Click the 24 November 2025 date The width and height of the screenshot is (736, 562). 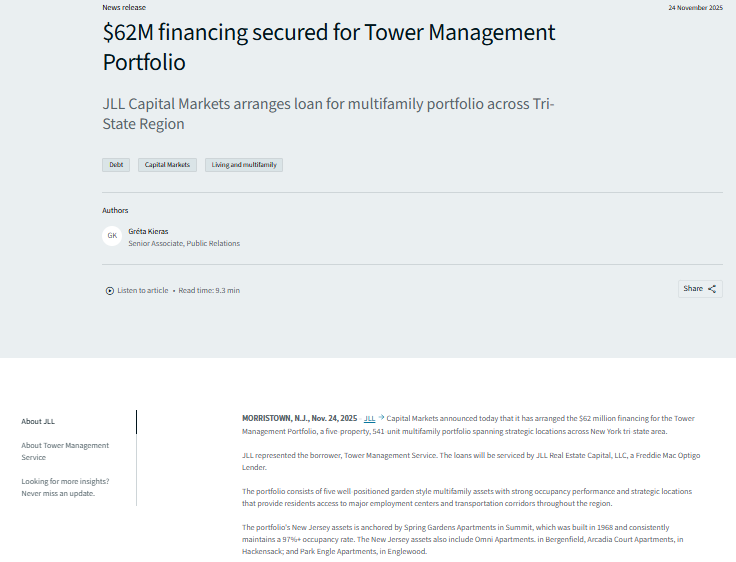pyautogui.click(x=696, y=8)
